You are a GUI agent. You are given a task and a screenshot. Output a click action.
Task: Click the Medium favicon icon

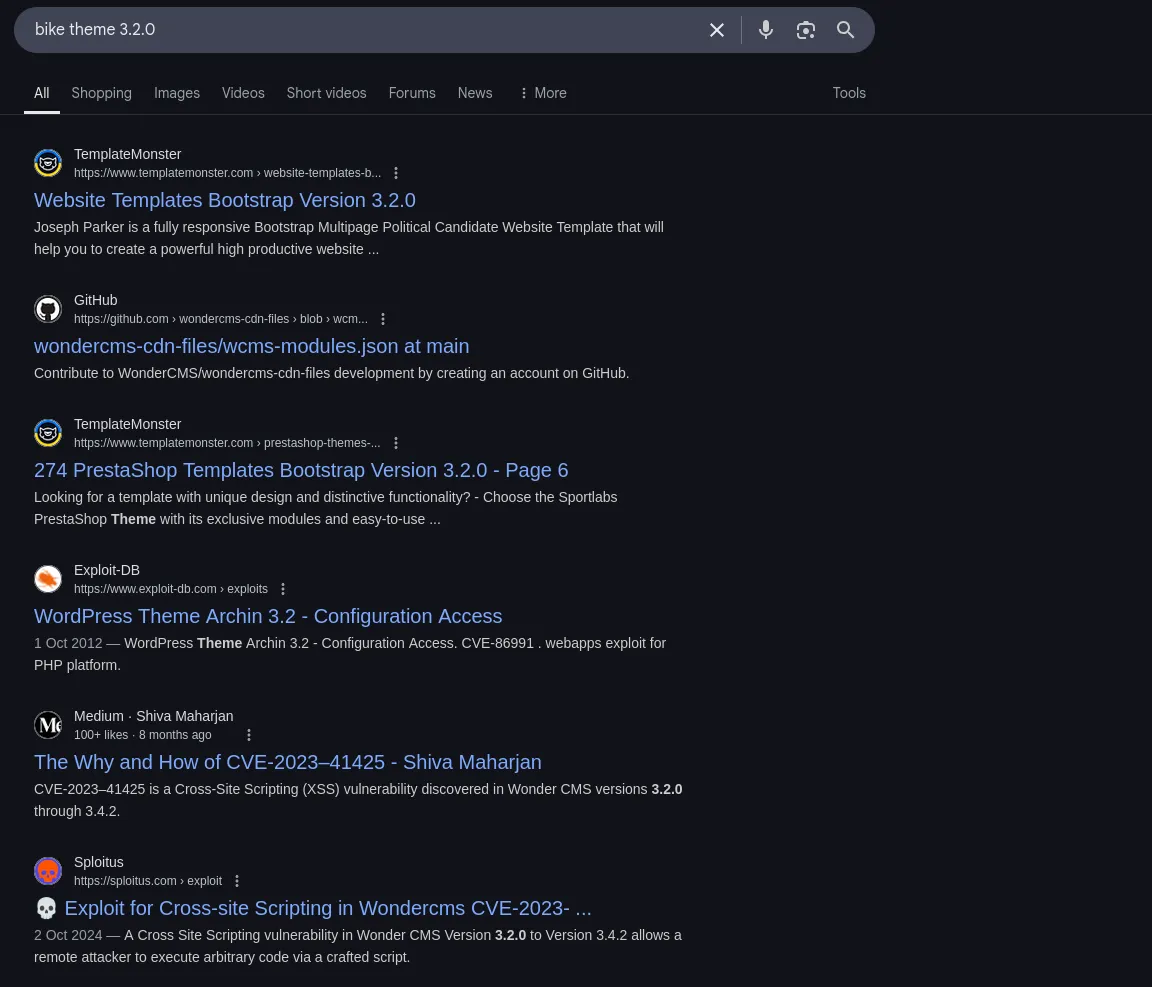tap(48, 725)
